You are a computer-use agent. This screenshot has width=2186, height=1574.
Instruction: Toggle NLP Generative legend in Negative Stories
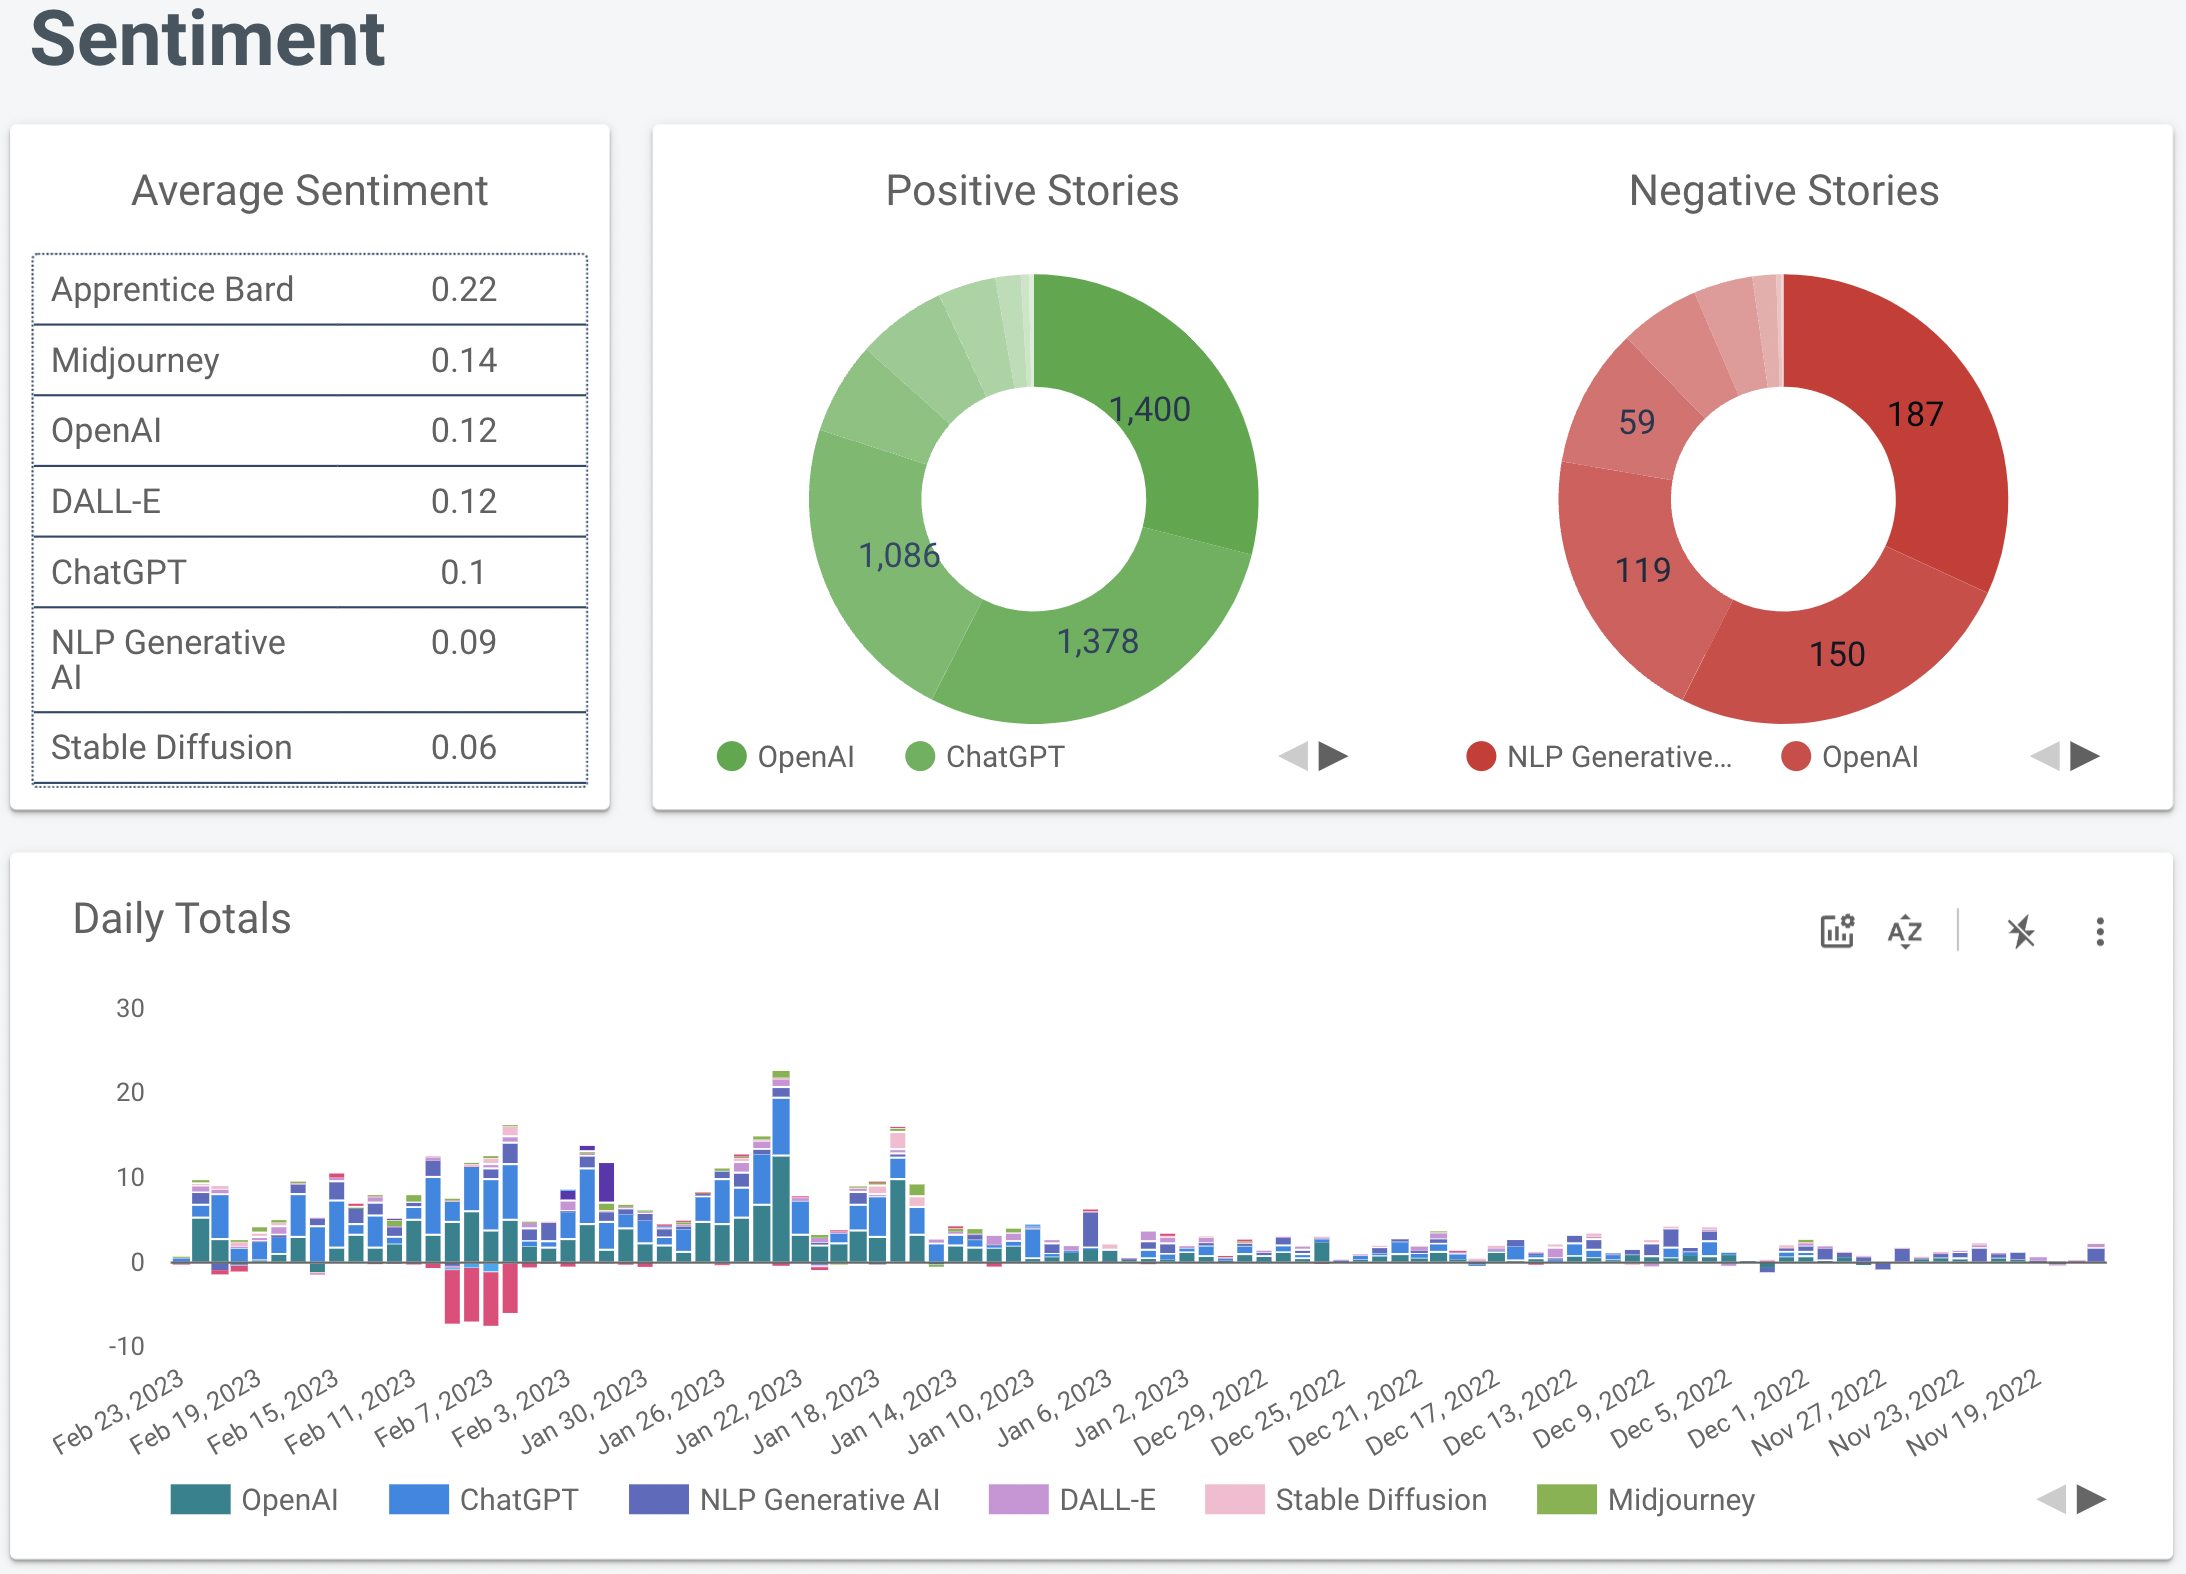[1599, 757]
